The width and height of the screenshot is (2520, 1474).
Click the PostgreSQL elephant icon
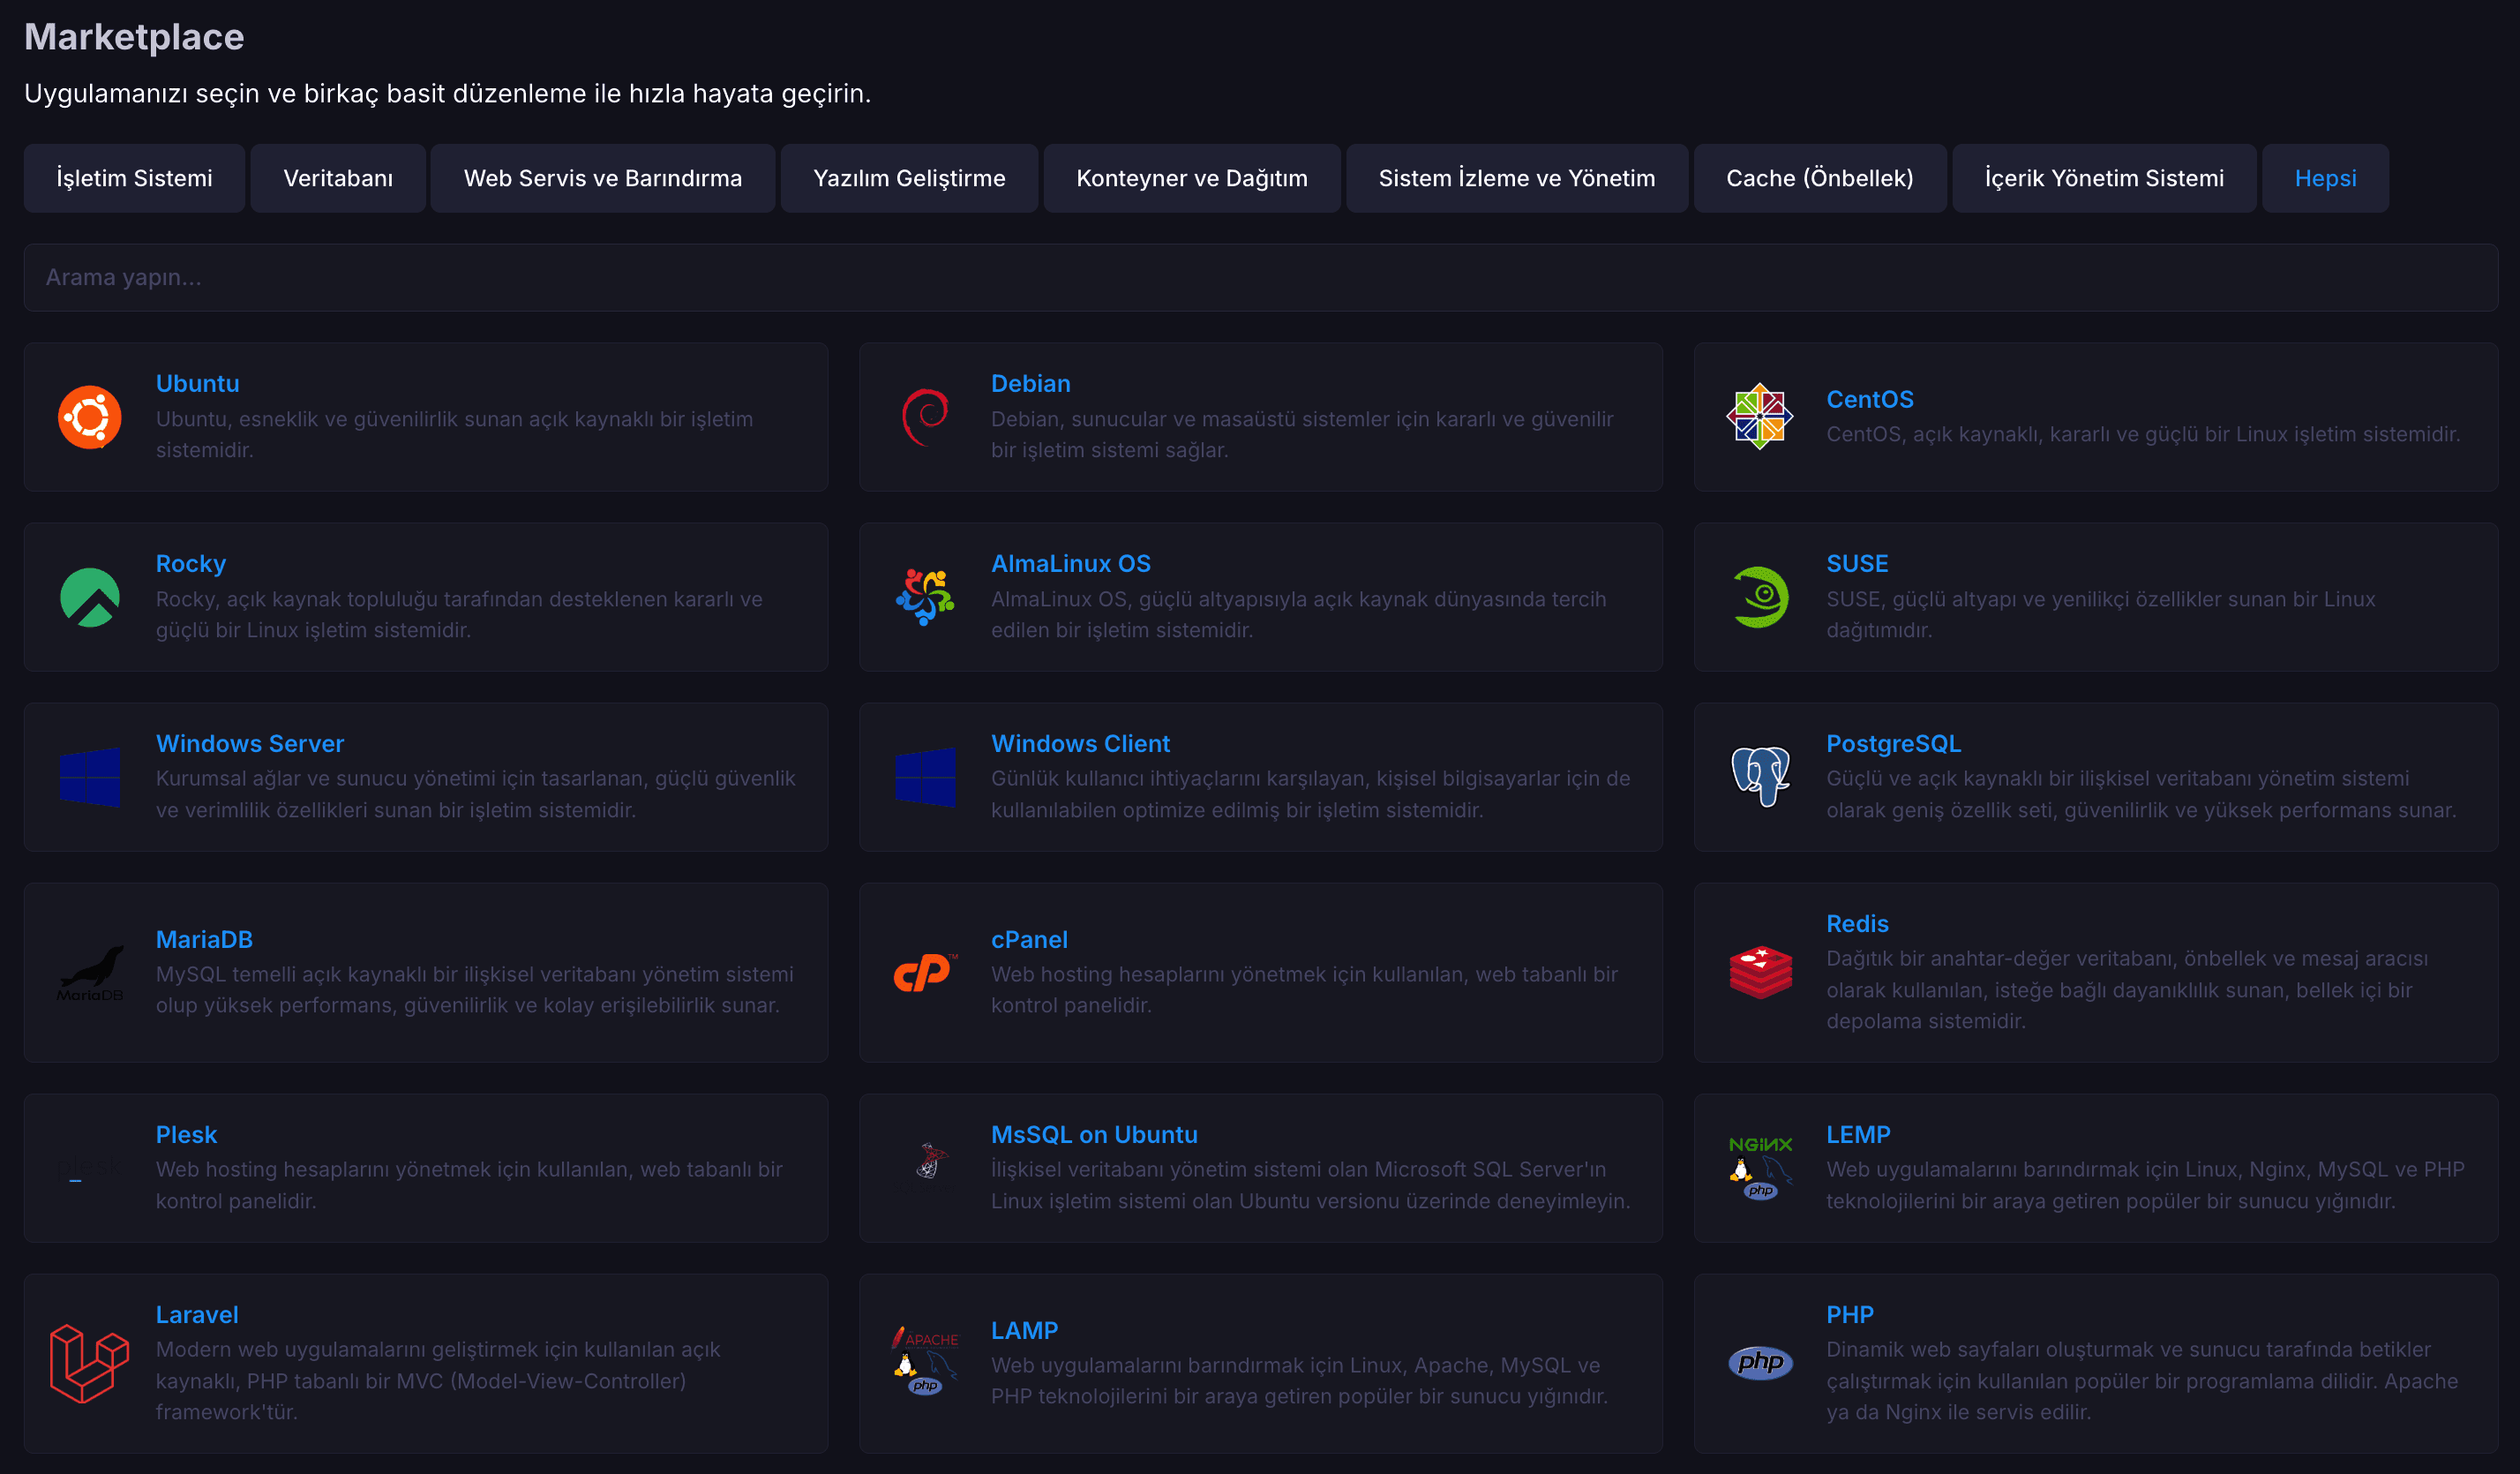pyautogui.click(x=1759, y=776)
